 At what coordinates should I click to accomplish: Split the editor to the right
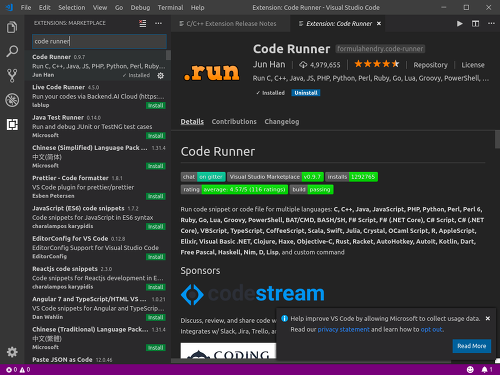(x=475, y=23)
